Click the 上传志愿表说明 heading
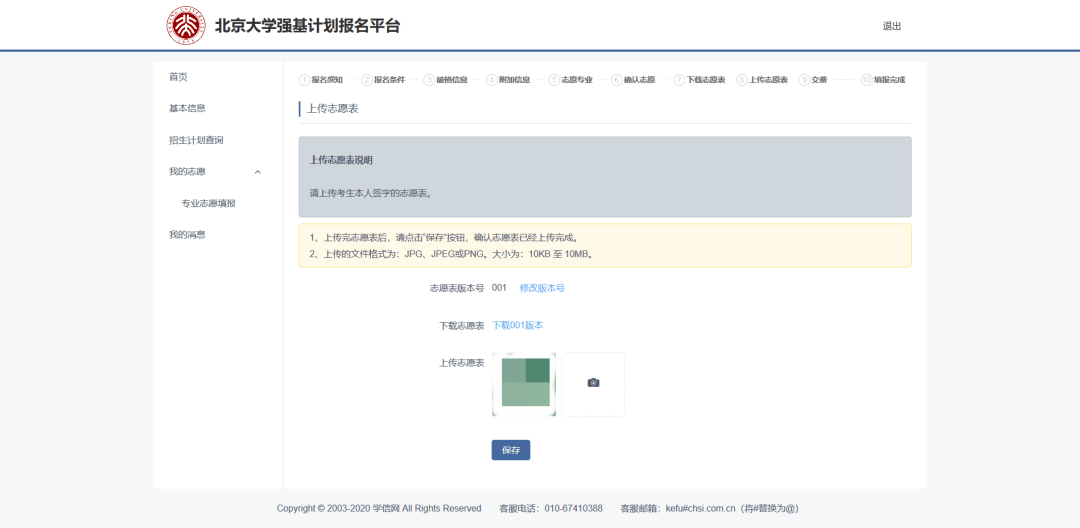Screen dimensions: 1080x528 [x=342, y=160]
